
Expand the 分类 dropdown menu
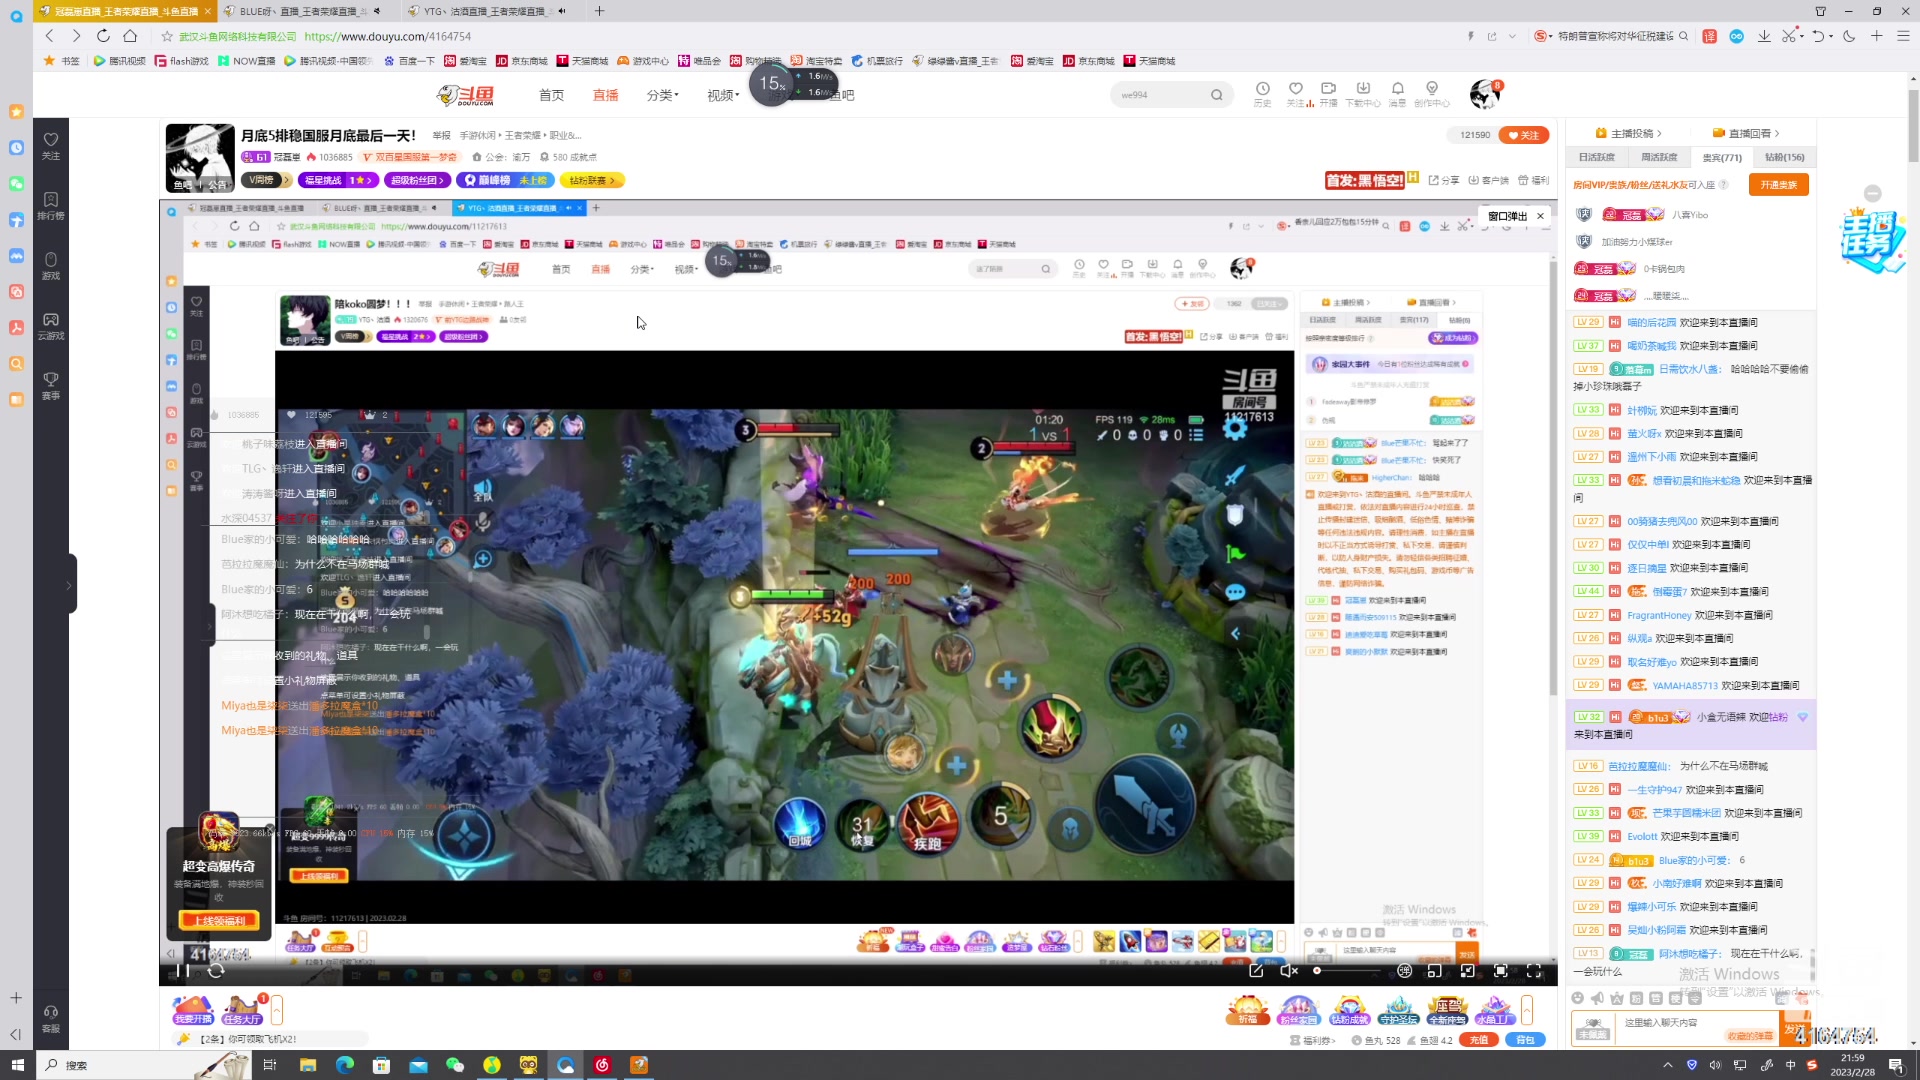[x=662, y=95]
